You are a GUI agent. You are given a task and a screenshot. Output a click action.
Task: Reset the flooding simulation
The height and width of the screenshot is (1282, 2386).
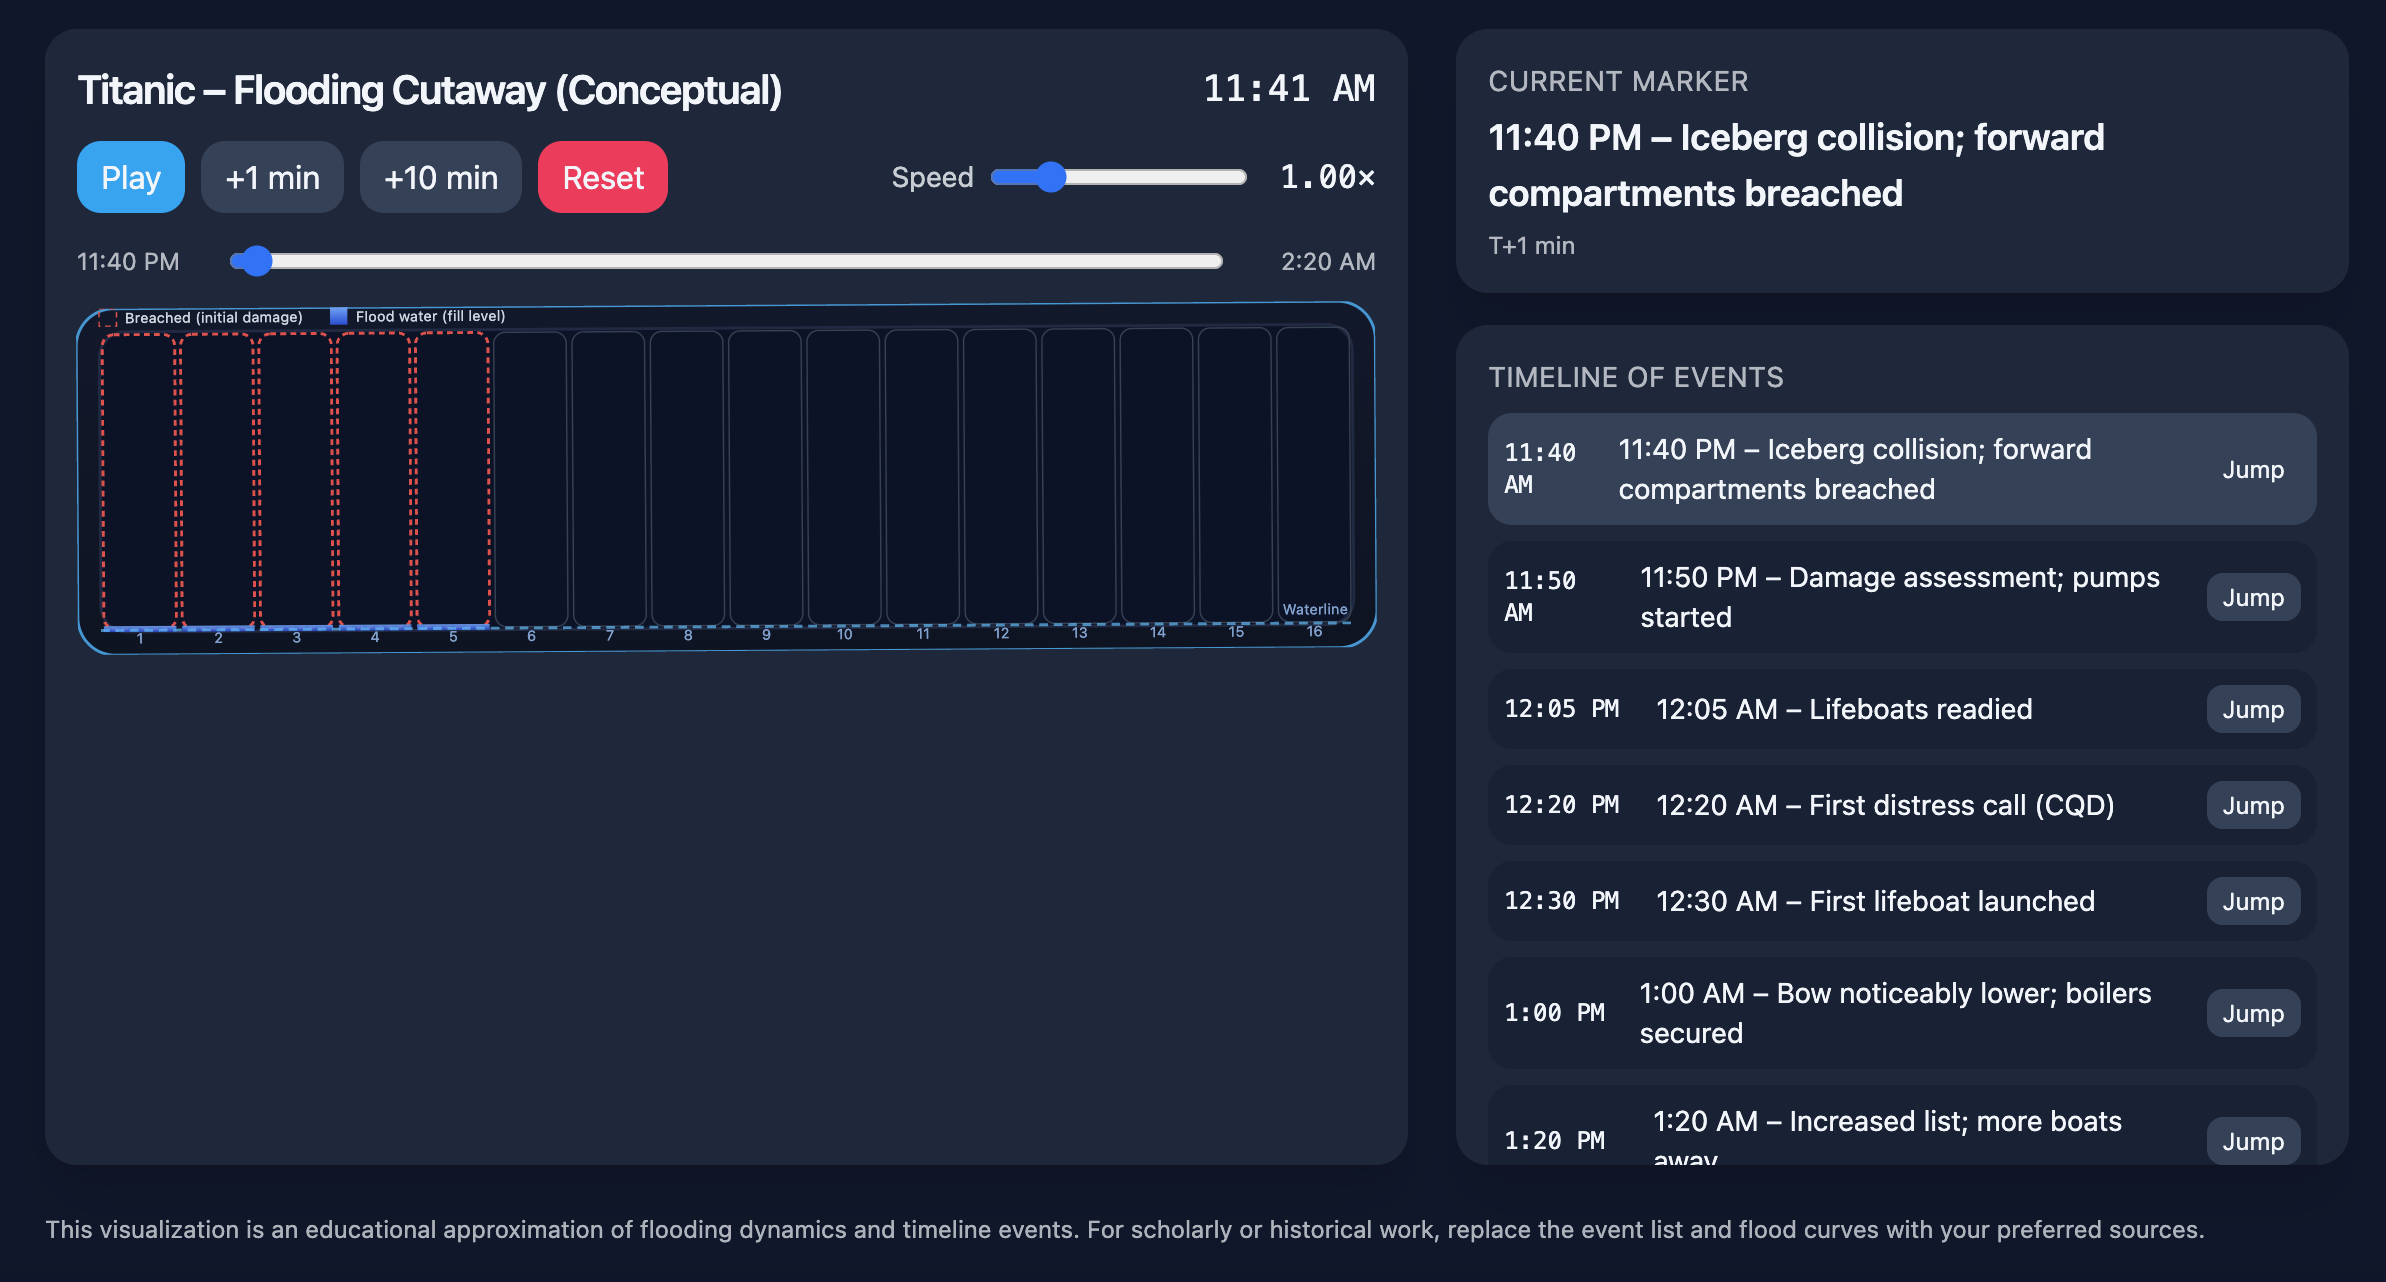(x=602, y=177)
